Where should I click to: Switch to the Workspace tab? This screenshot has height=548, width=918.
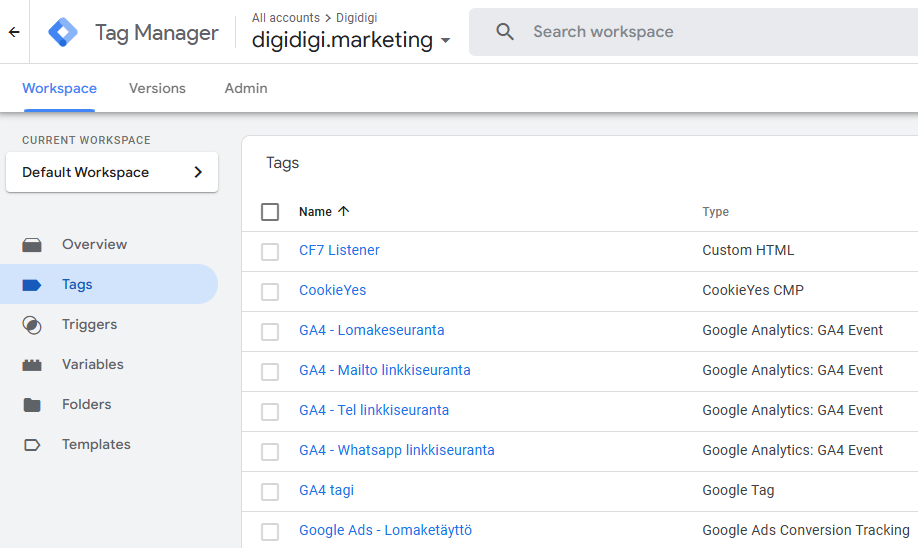59,88
